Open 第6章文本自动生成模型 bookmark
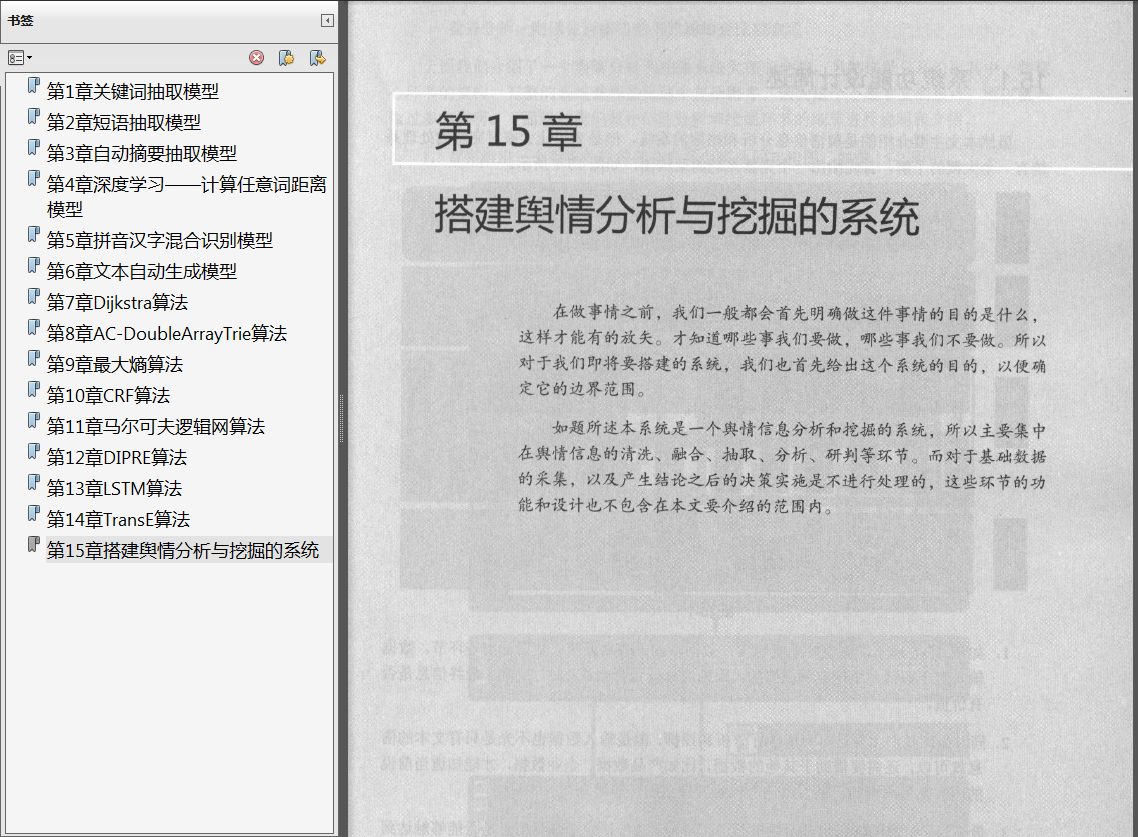Viewport: 1138px width, 837px height. 142,271
